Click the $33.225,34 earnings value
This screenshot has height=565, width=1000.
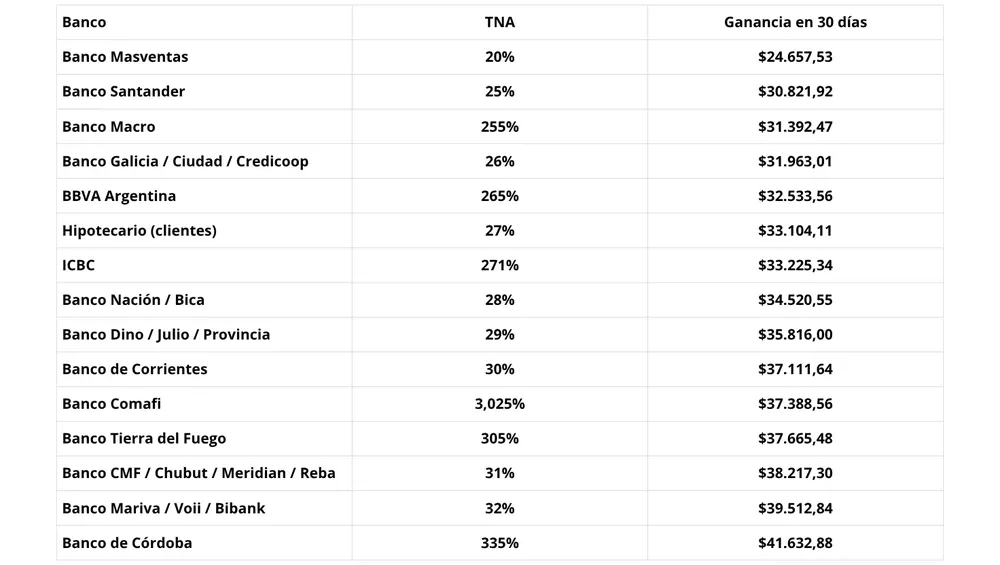pyautogui.click(x=795, y=265)
